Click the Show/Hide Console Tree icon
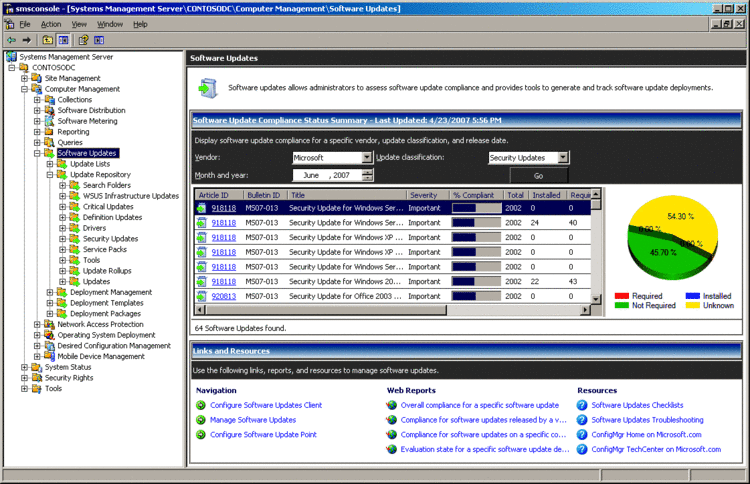 point(63,40)
